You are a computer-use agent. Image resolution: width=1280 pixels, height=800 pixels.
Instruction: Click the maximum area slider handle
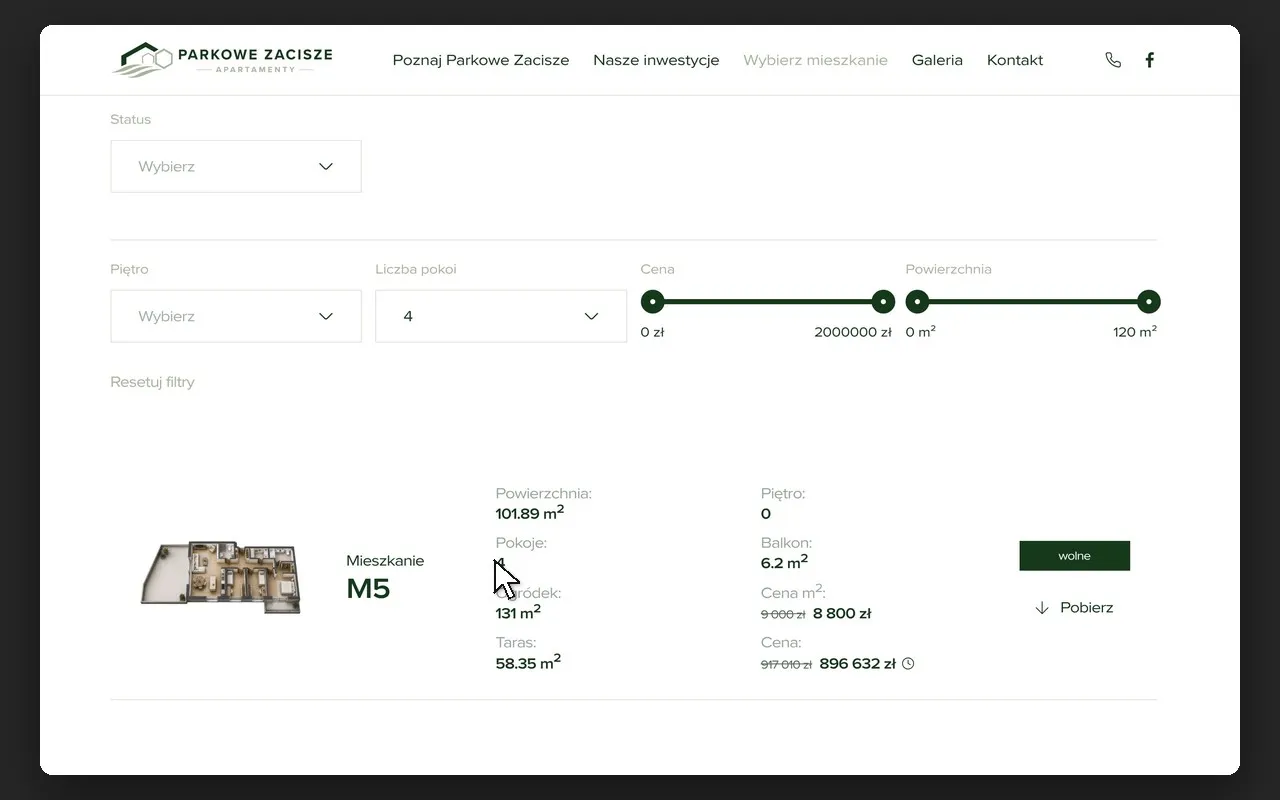click(x=1149, y=301)
